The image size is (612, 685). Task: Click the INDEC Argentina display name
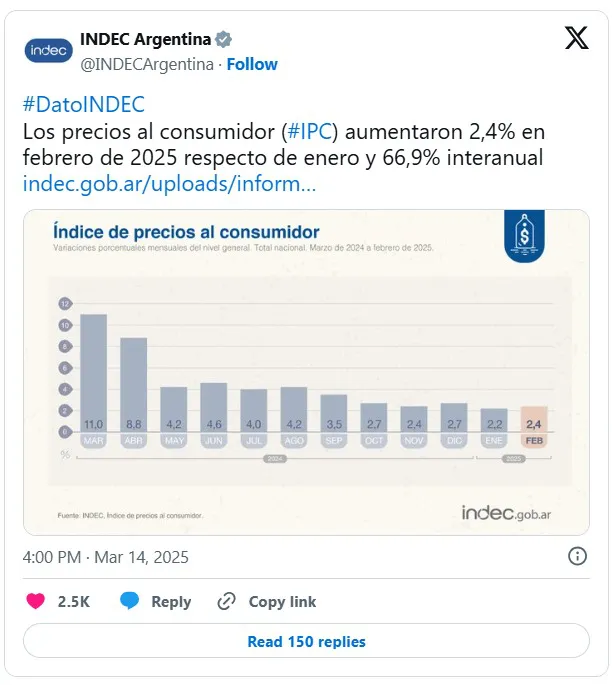coord(145,40)
